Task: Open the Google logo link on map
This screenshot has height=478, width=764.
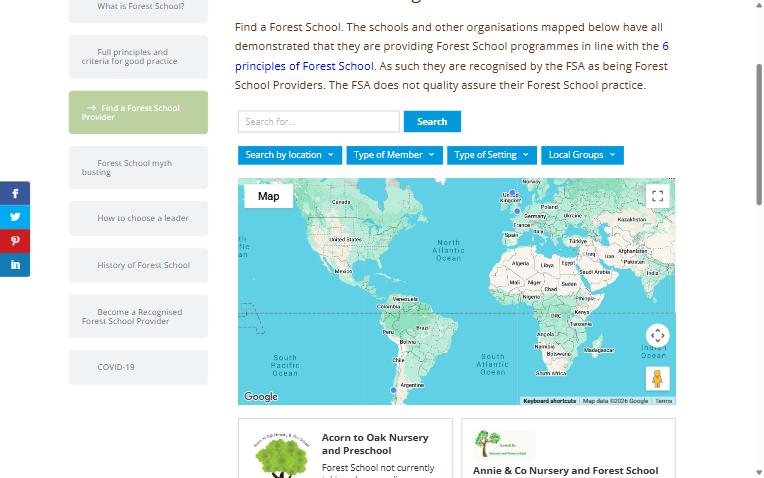Action: pyautogui.click(x=261, y=397)
